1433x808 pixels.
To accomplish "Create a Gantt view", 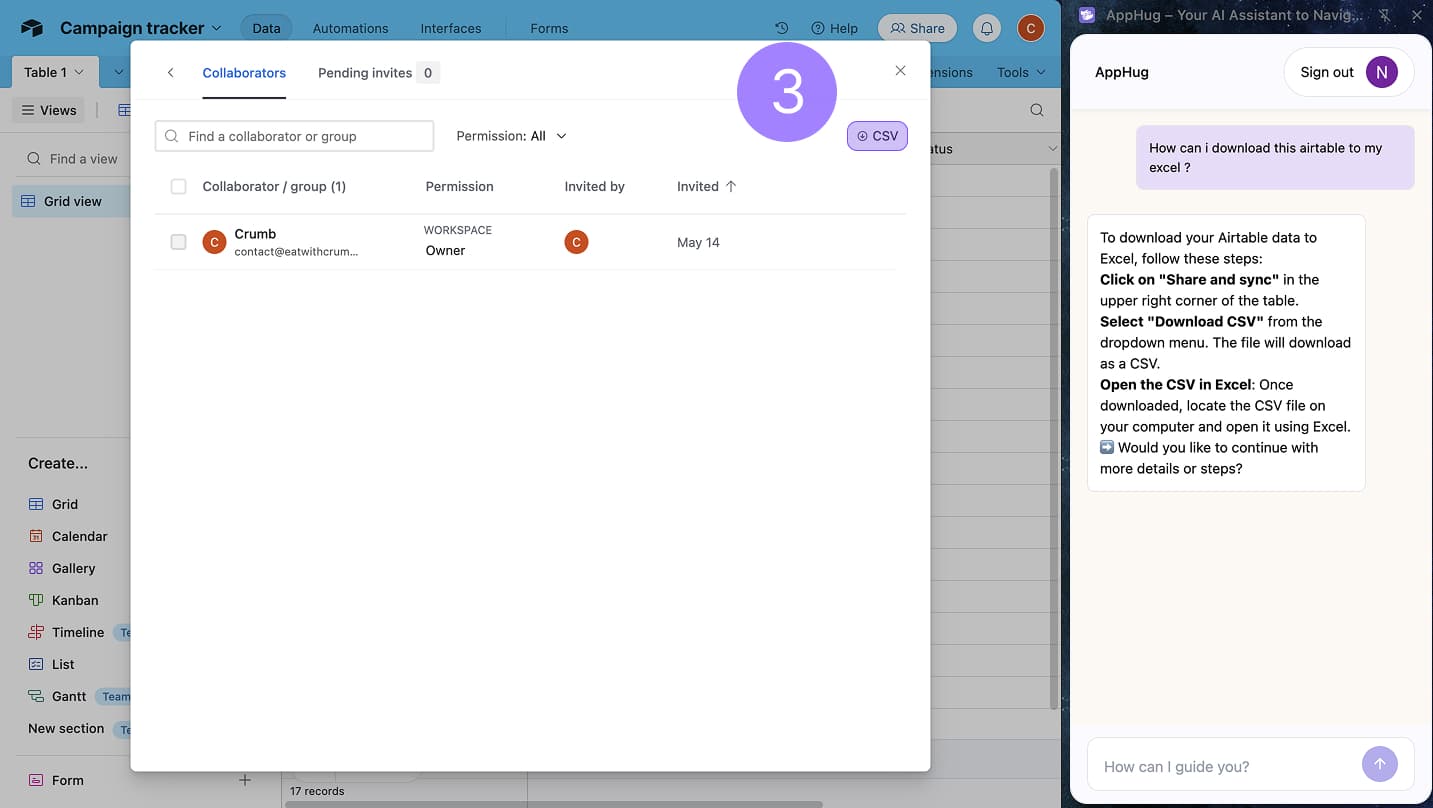I will [58, 696].
